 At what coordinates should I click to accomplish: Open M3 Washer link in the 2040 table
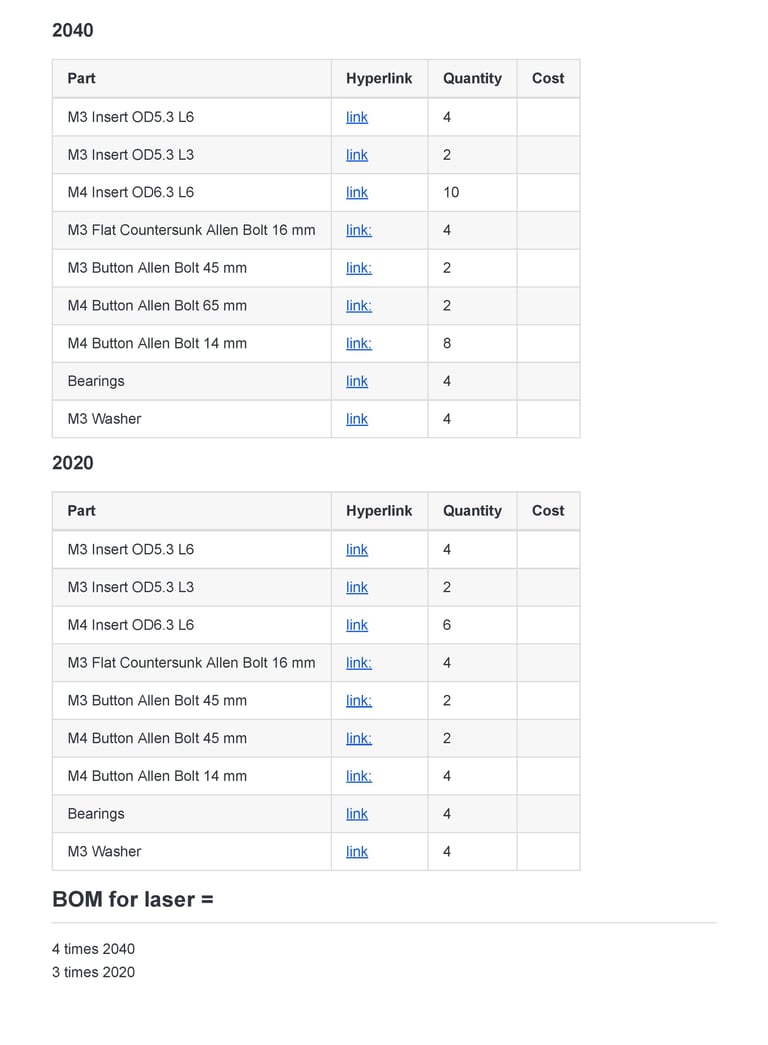point(357,419)
